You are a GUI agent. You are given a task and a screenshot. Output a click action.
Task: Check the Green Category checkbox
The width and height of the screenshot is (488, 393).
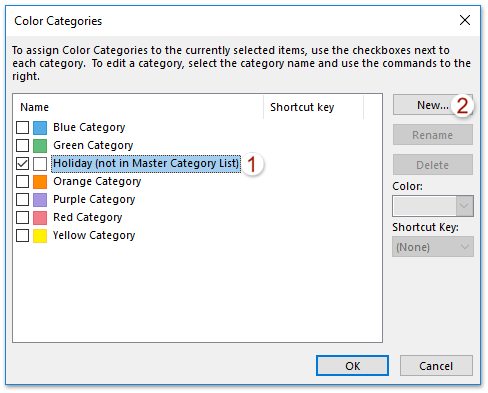pos(22,145)
